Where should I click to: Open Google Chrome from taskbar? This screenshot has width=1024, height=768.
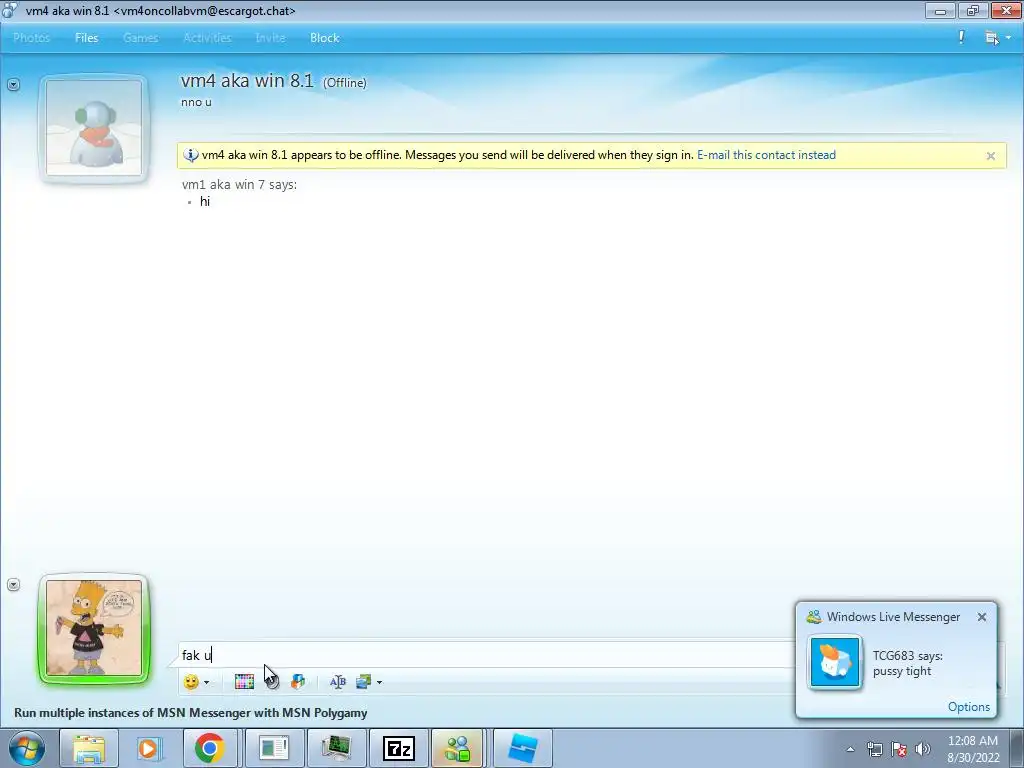210,748
